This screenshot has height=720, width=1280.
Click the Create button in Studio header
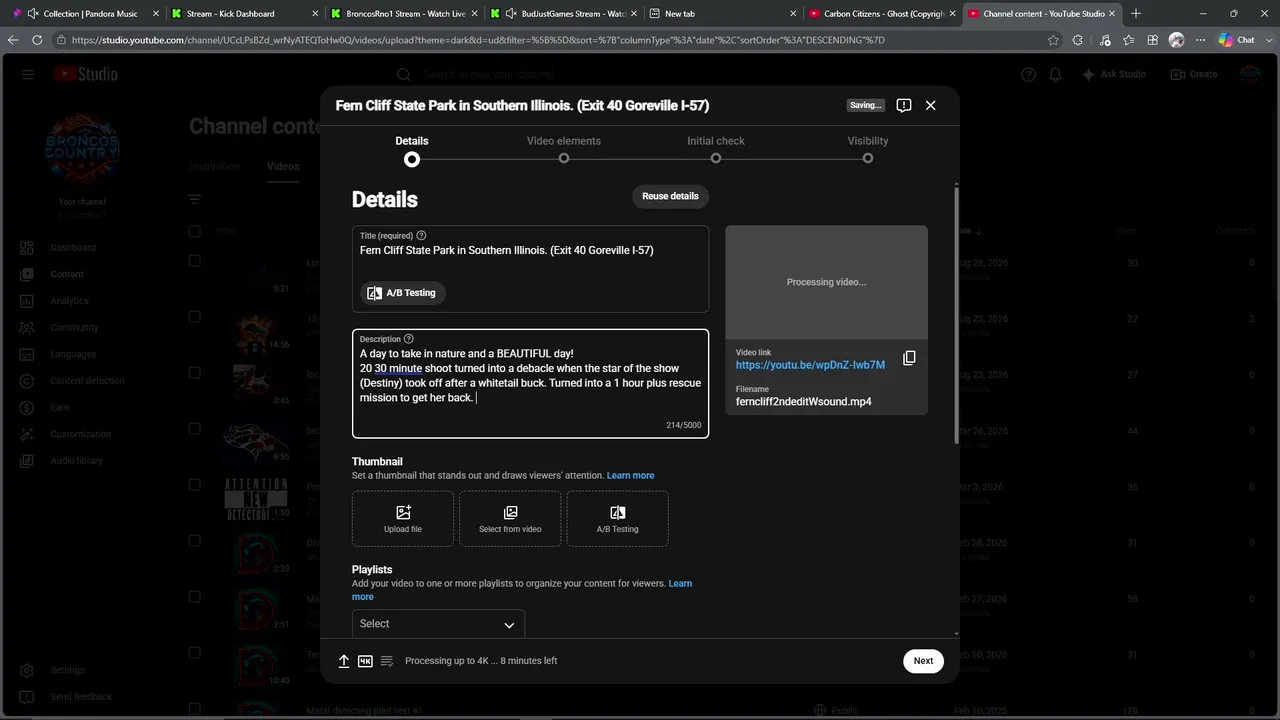click(1194, 75)
